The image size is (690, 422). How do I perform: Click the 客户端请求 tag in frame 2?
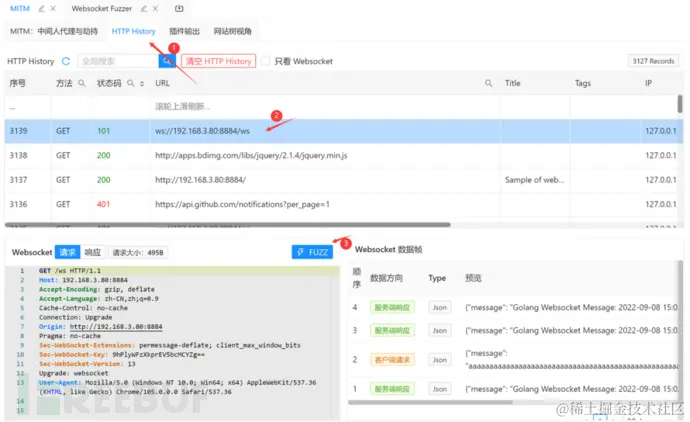coord(392,360)
